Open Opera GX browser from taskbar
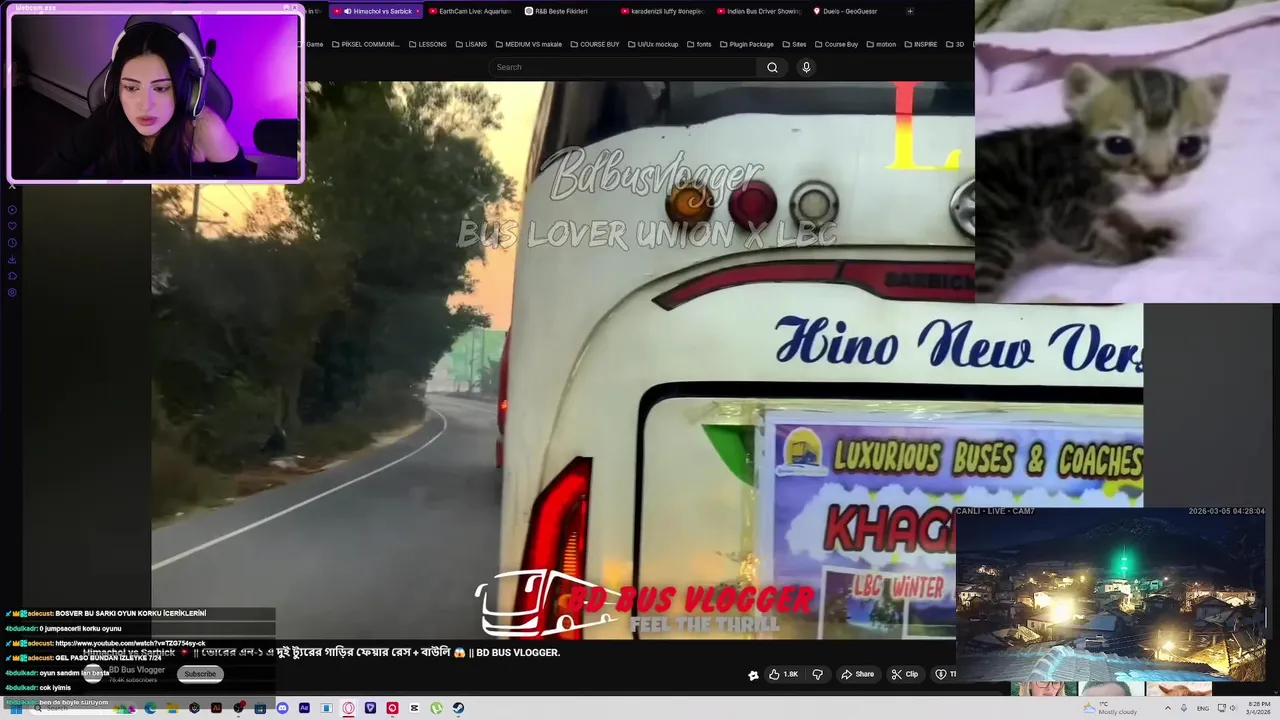Image resolution: width=1280 pixels, height=720 pixels. (348, 708)
